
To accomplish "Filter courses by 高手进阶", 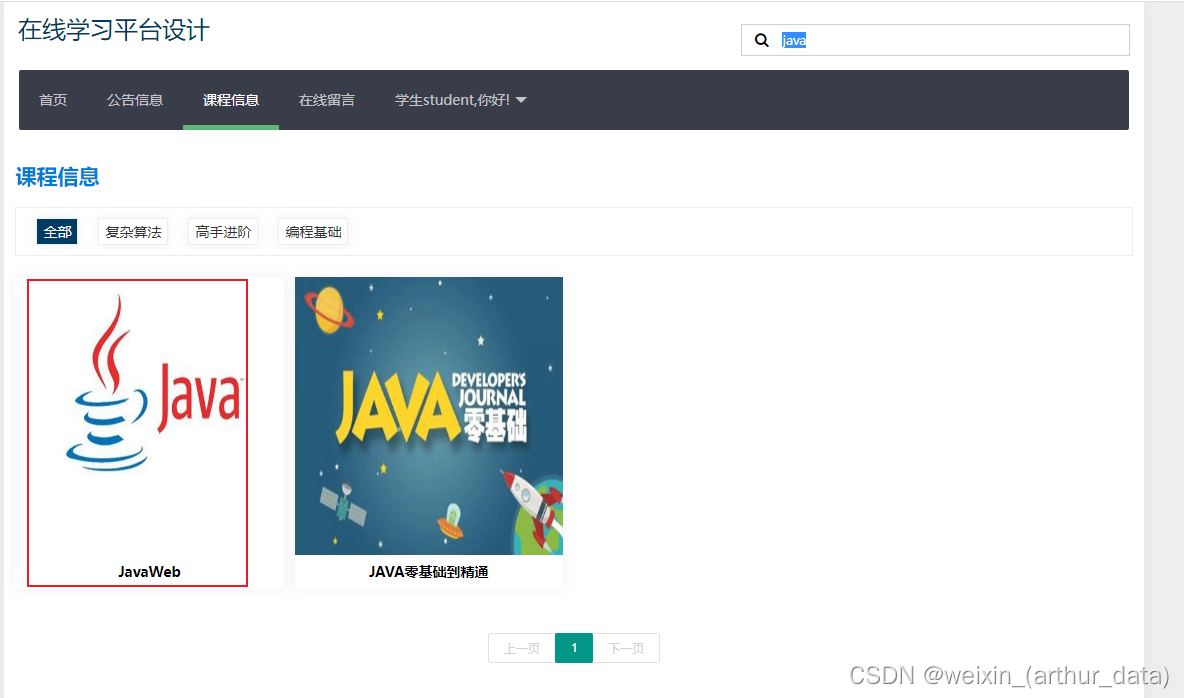I will point(223,232).
